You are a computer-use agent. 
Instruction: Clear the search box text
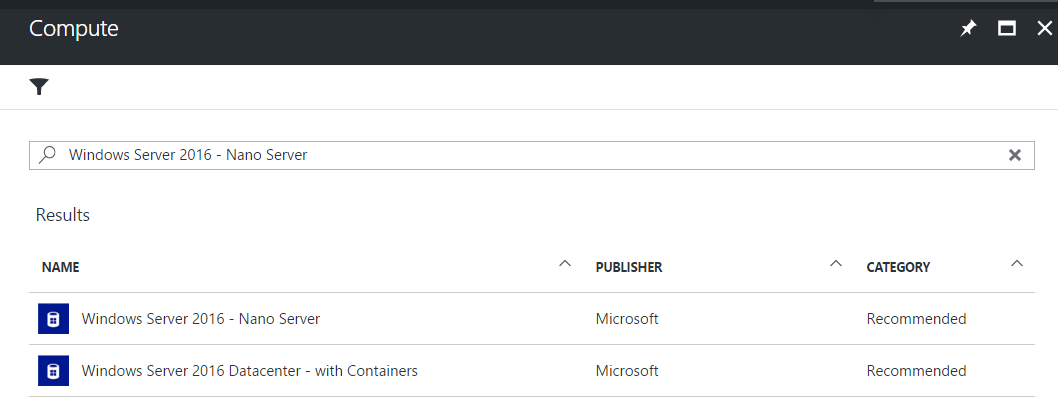click(1014, 155)
